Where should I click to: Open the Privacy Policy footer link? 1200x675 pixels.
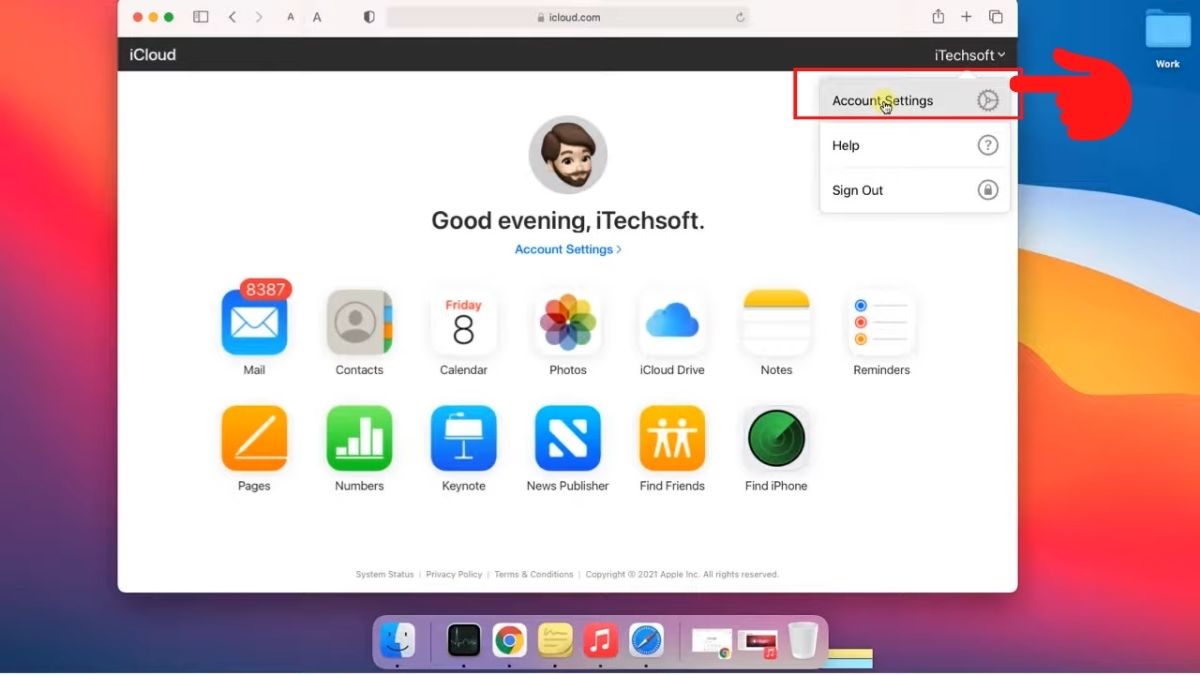(x=454, y=575)
